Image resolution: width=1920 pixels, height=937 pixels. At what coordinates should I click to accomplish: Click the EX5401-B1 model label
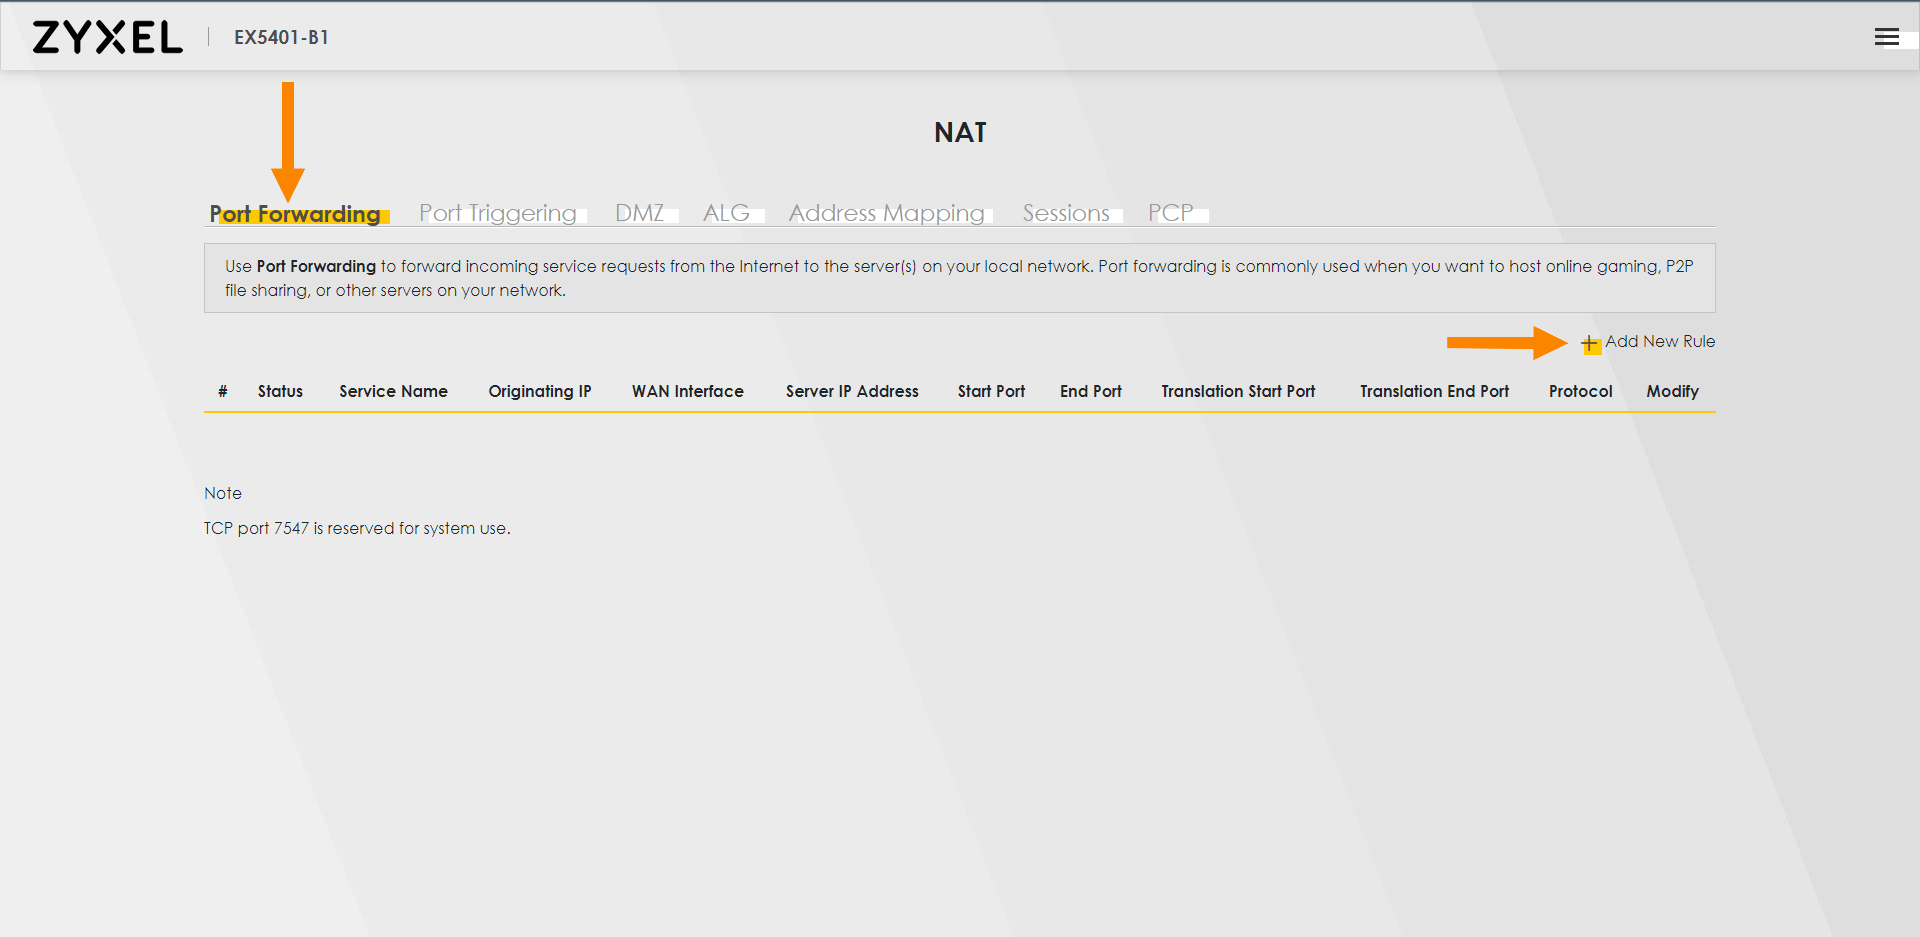(x=281, y=38)
